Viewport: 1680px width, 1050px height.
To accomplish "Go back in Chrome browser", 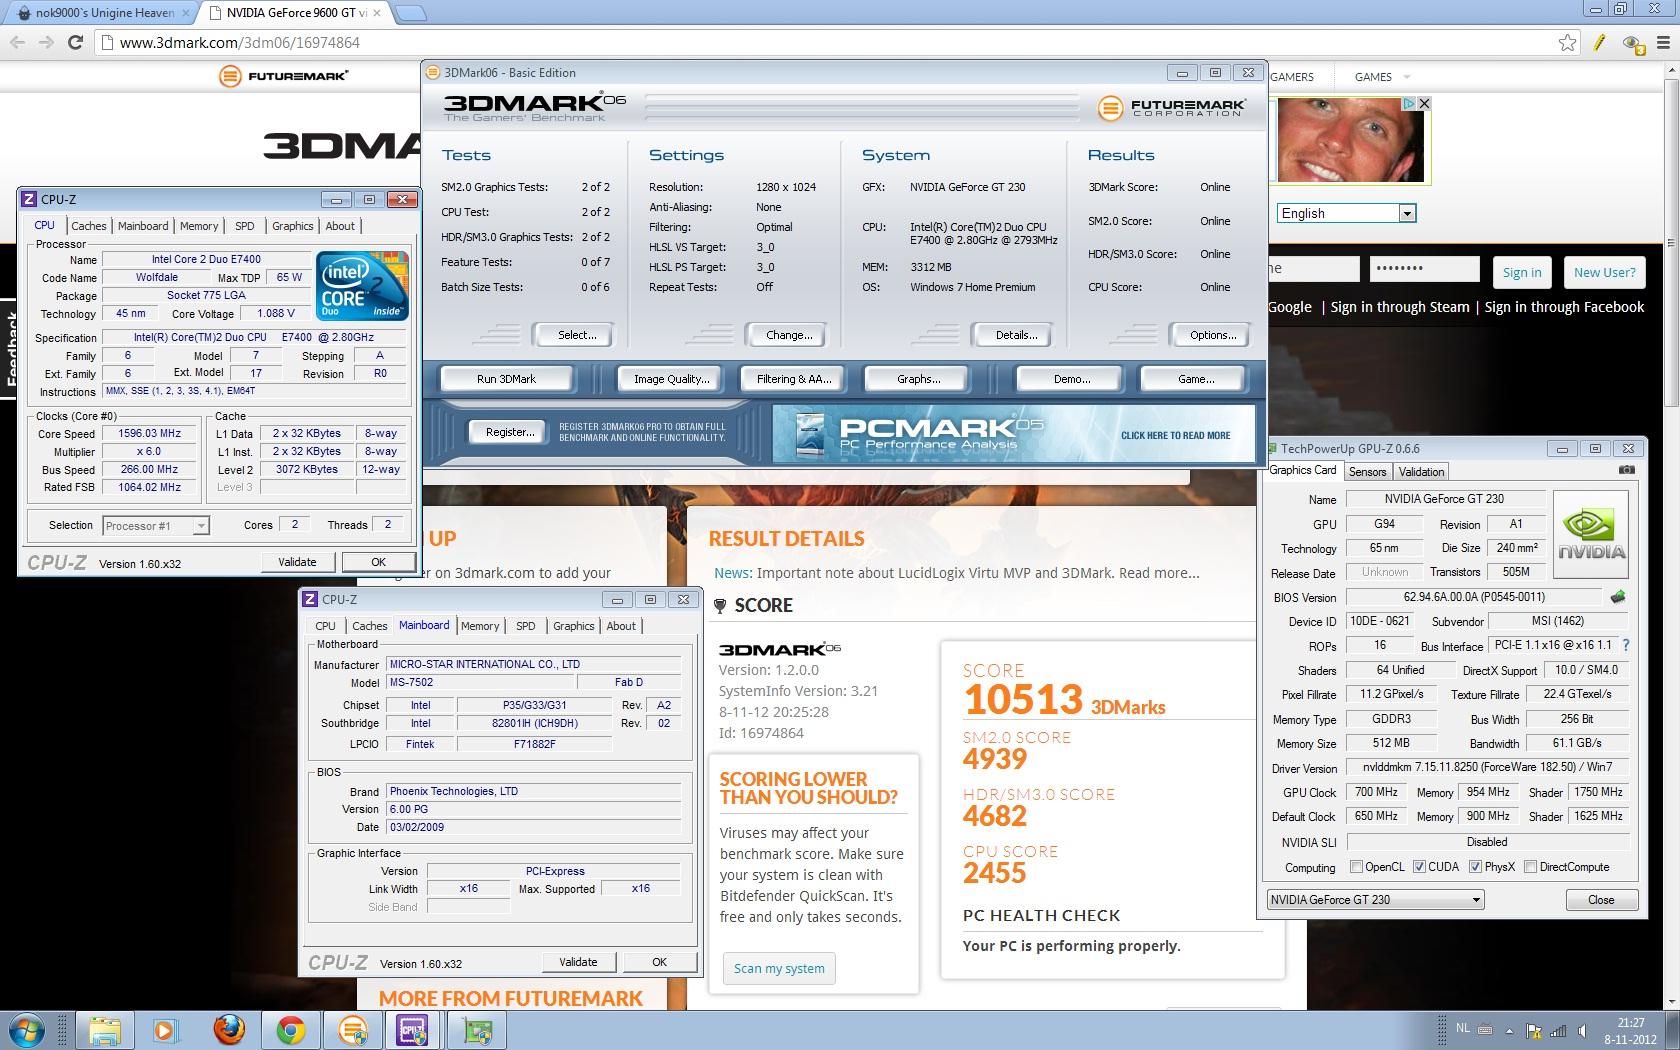I will tap(17, 42).
